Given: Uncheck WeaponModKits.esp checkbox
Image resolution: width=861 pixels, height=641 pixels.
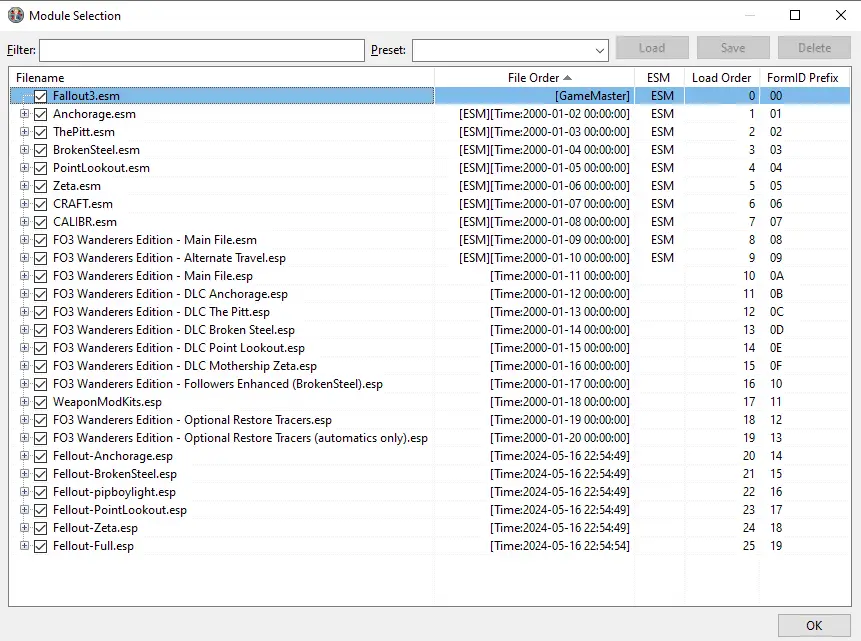Looking at the screenshot, I should pos(41,402).
